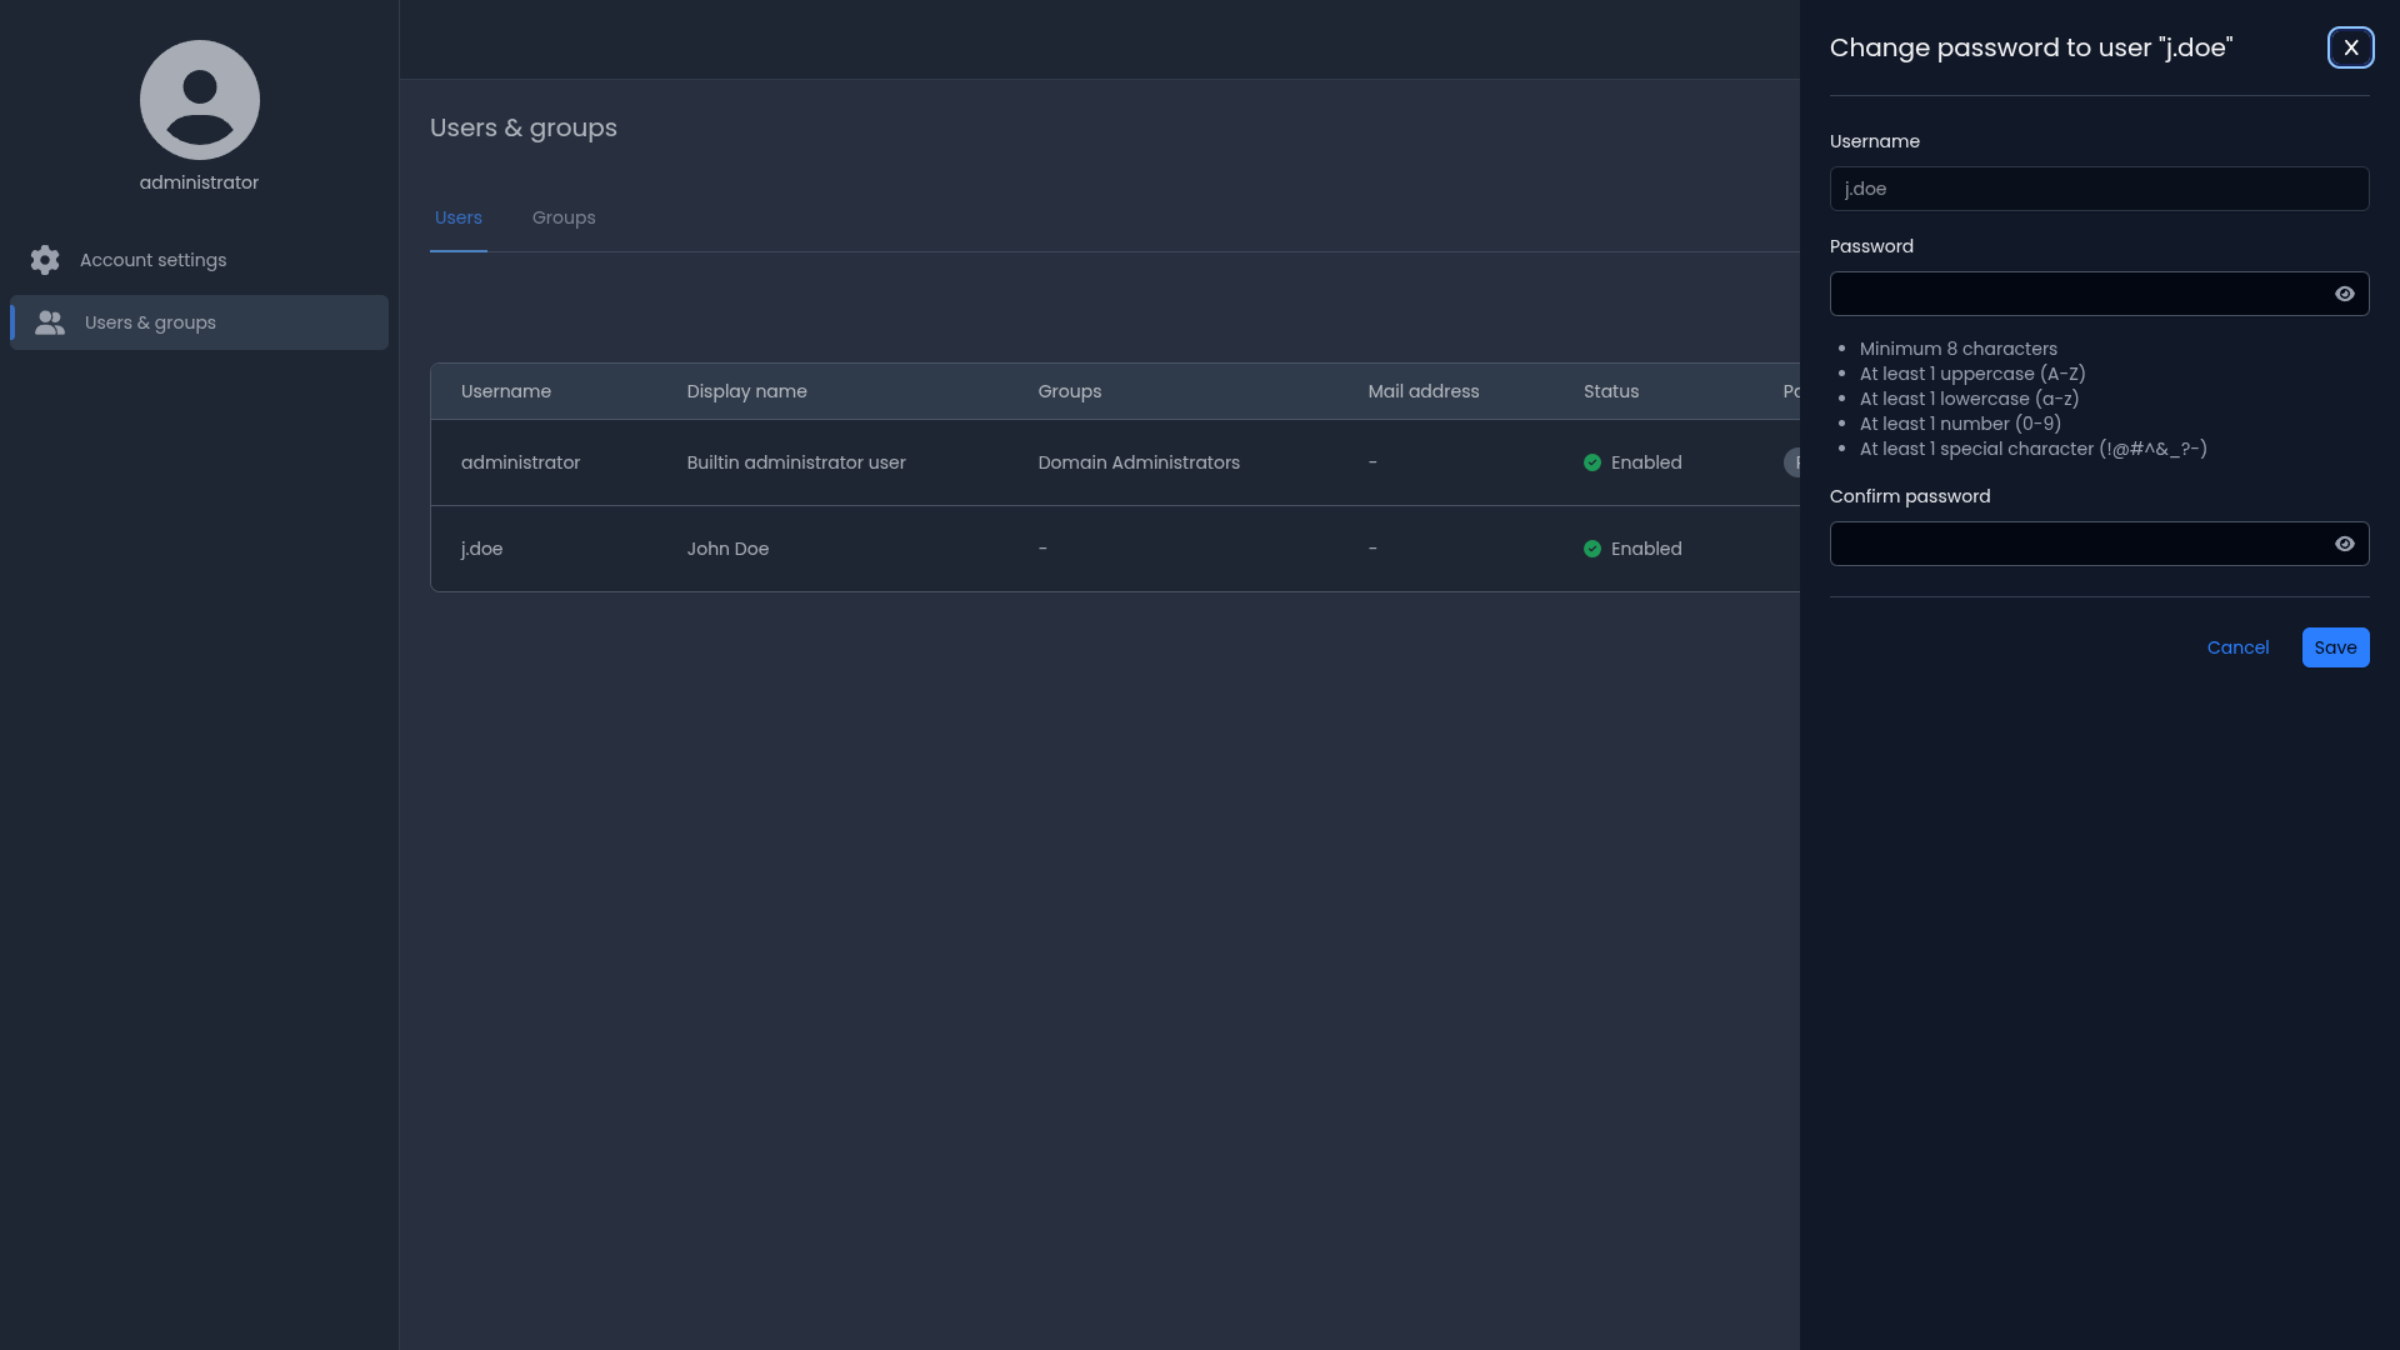Click the Enabled status icon for administrator

pos(1592,463)
